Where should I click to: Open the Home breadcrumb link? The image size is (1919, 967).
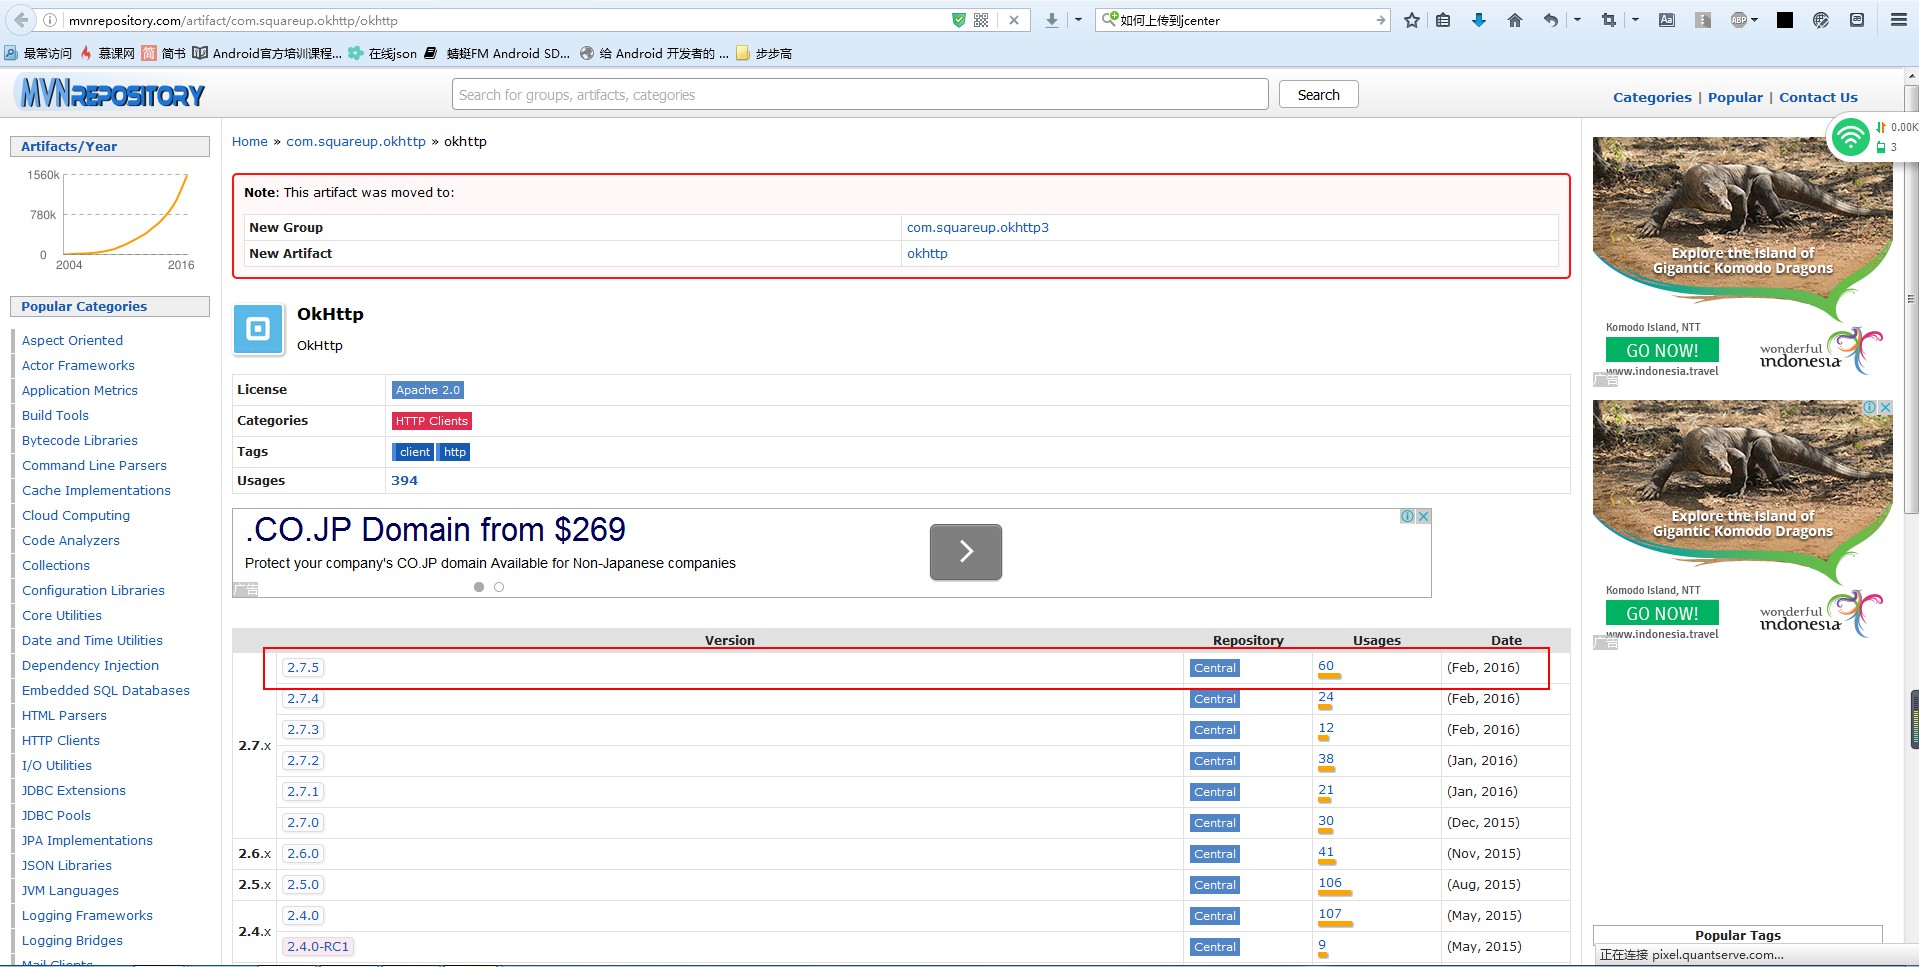click(x=250, y=141)
